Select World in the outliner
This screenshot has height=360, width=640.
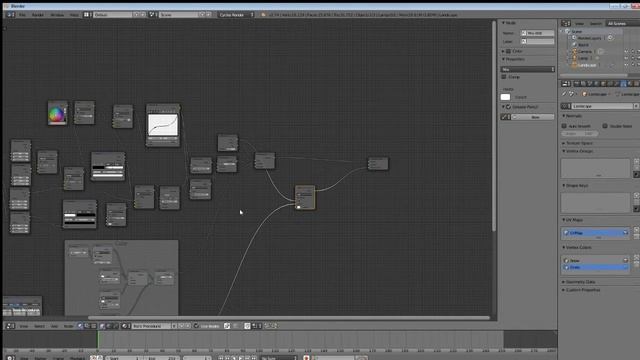[584, 45]
